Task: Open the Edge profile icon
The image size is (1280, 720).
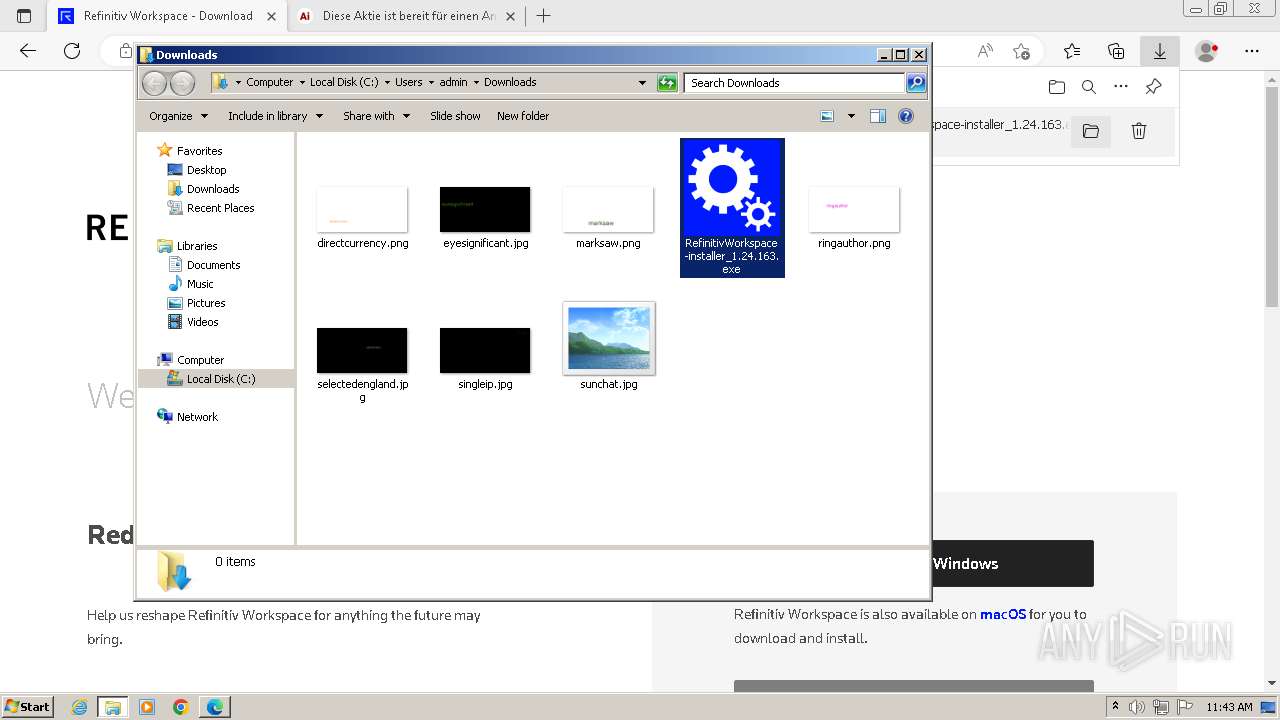Action: coord(1207,51)
